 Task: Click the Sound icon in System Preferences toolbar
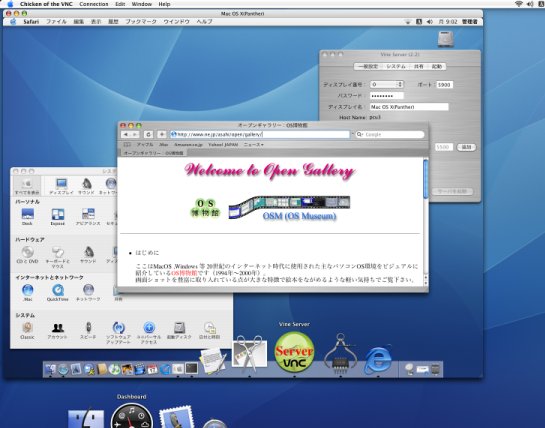pyautogui.click(x=87, y=186)
